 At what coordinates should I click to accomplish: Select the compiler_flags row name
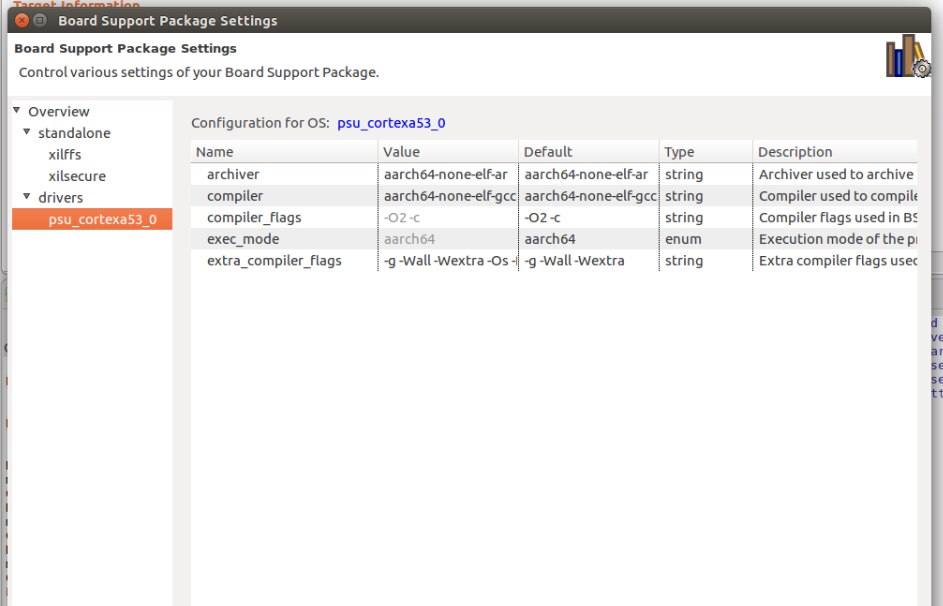253,217
